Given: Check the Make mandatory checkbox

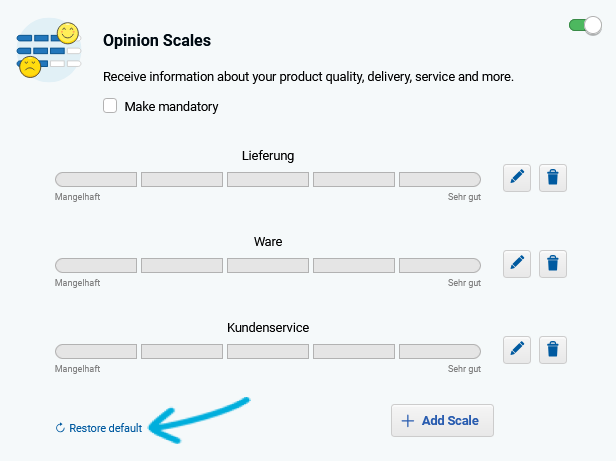Looking at the screenshot, I should coord(110,106).
